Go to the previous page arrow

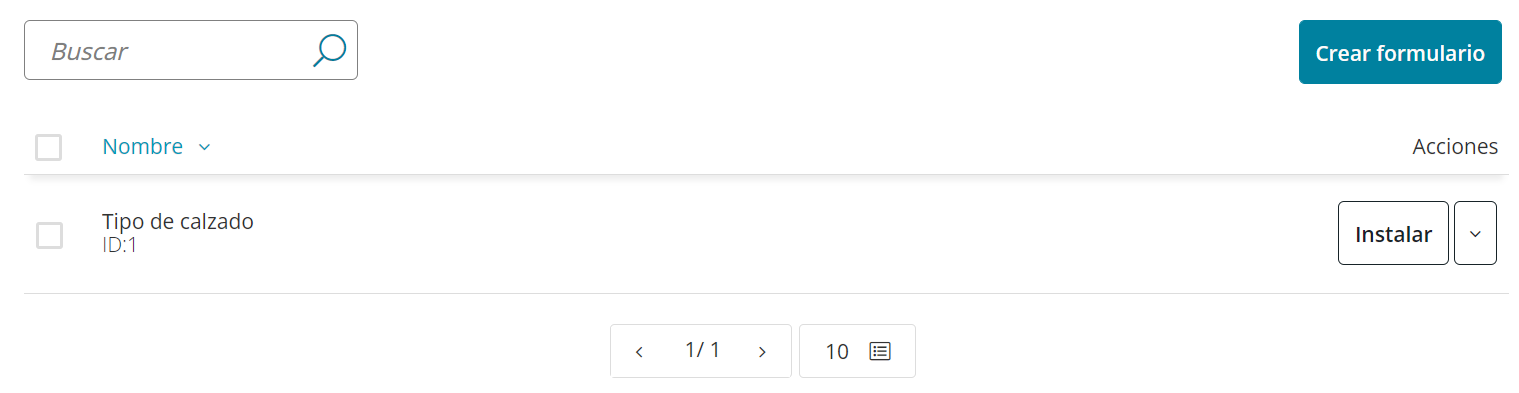click(639, 352)
